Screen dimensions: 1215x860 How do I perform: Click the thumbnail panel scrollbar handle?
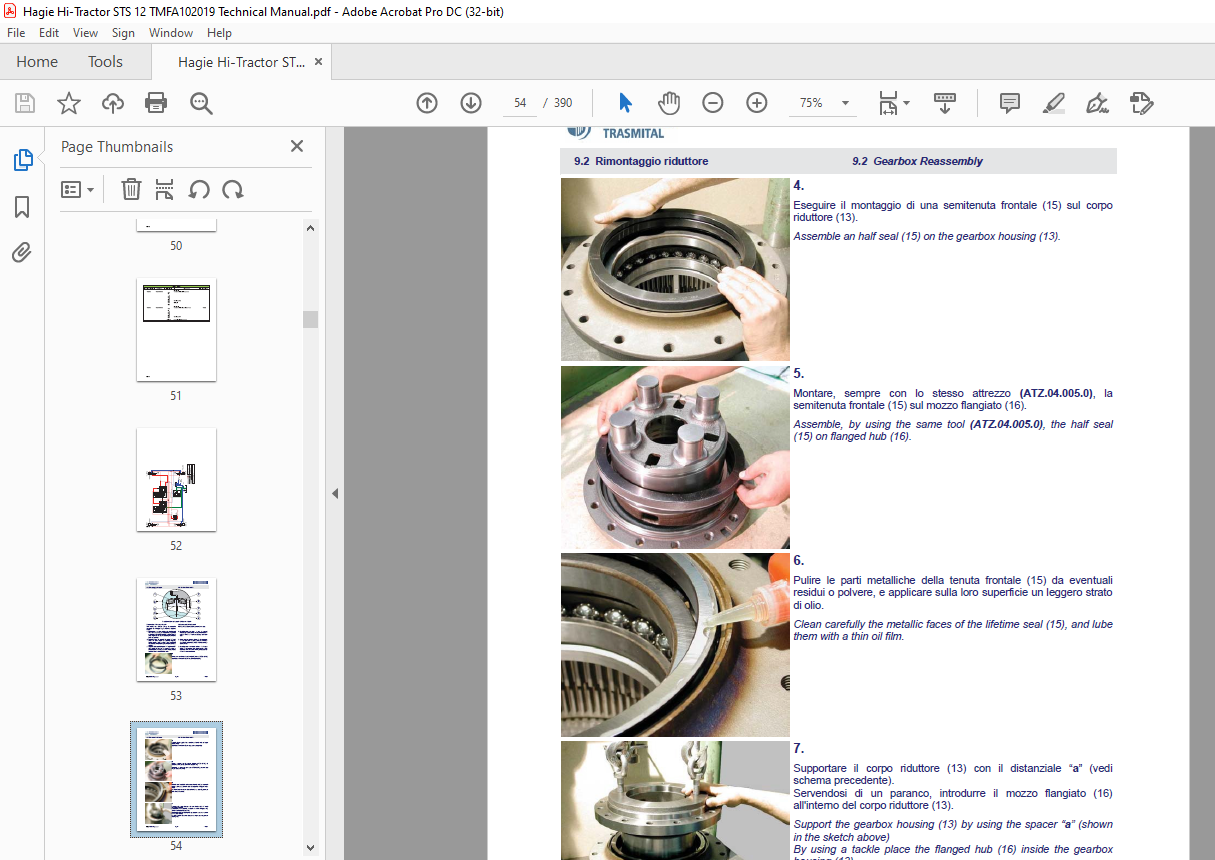point(310,319)
